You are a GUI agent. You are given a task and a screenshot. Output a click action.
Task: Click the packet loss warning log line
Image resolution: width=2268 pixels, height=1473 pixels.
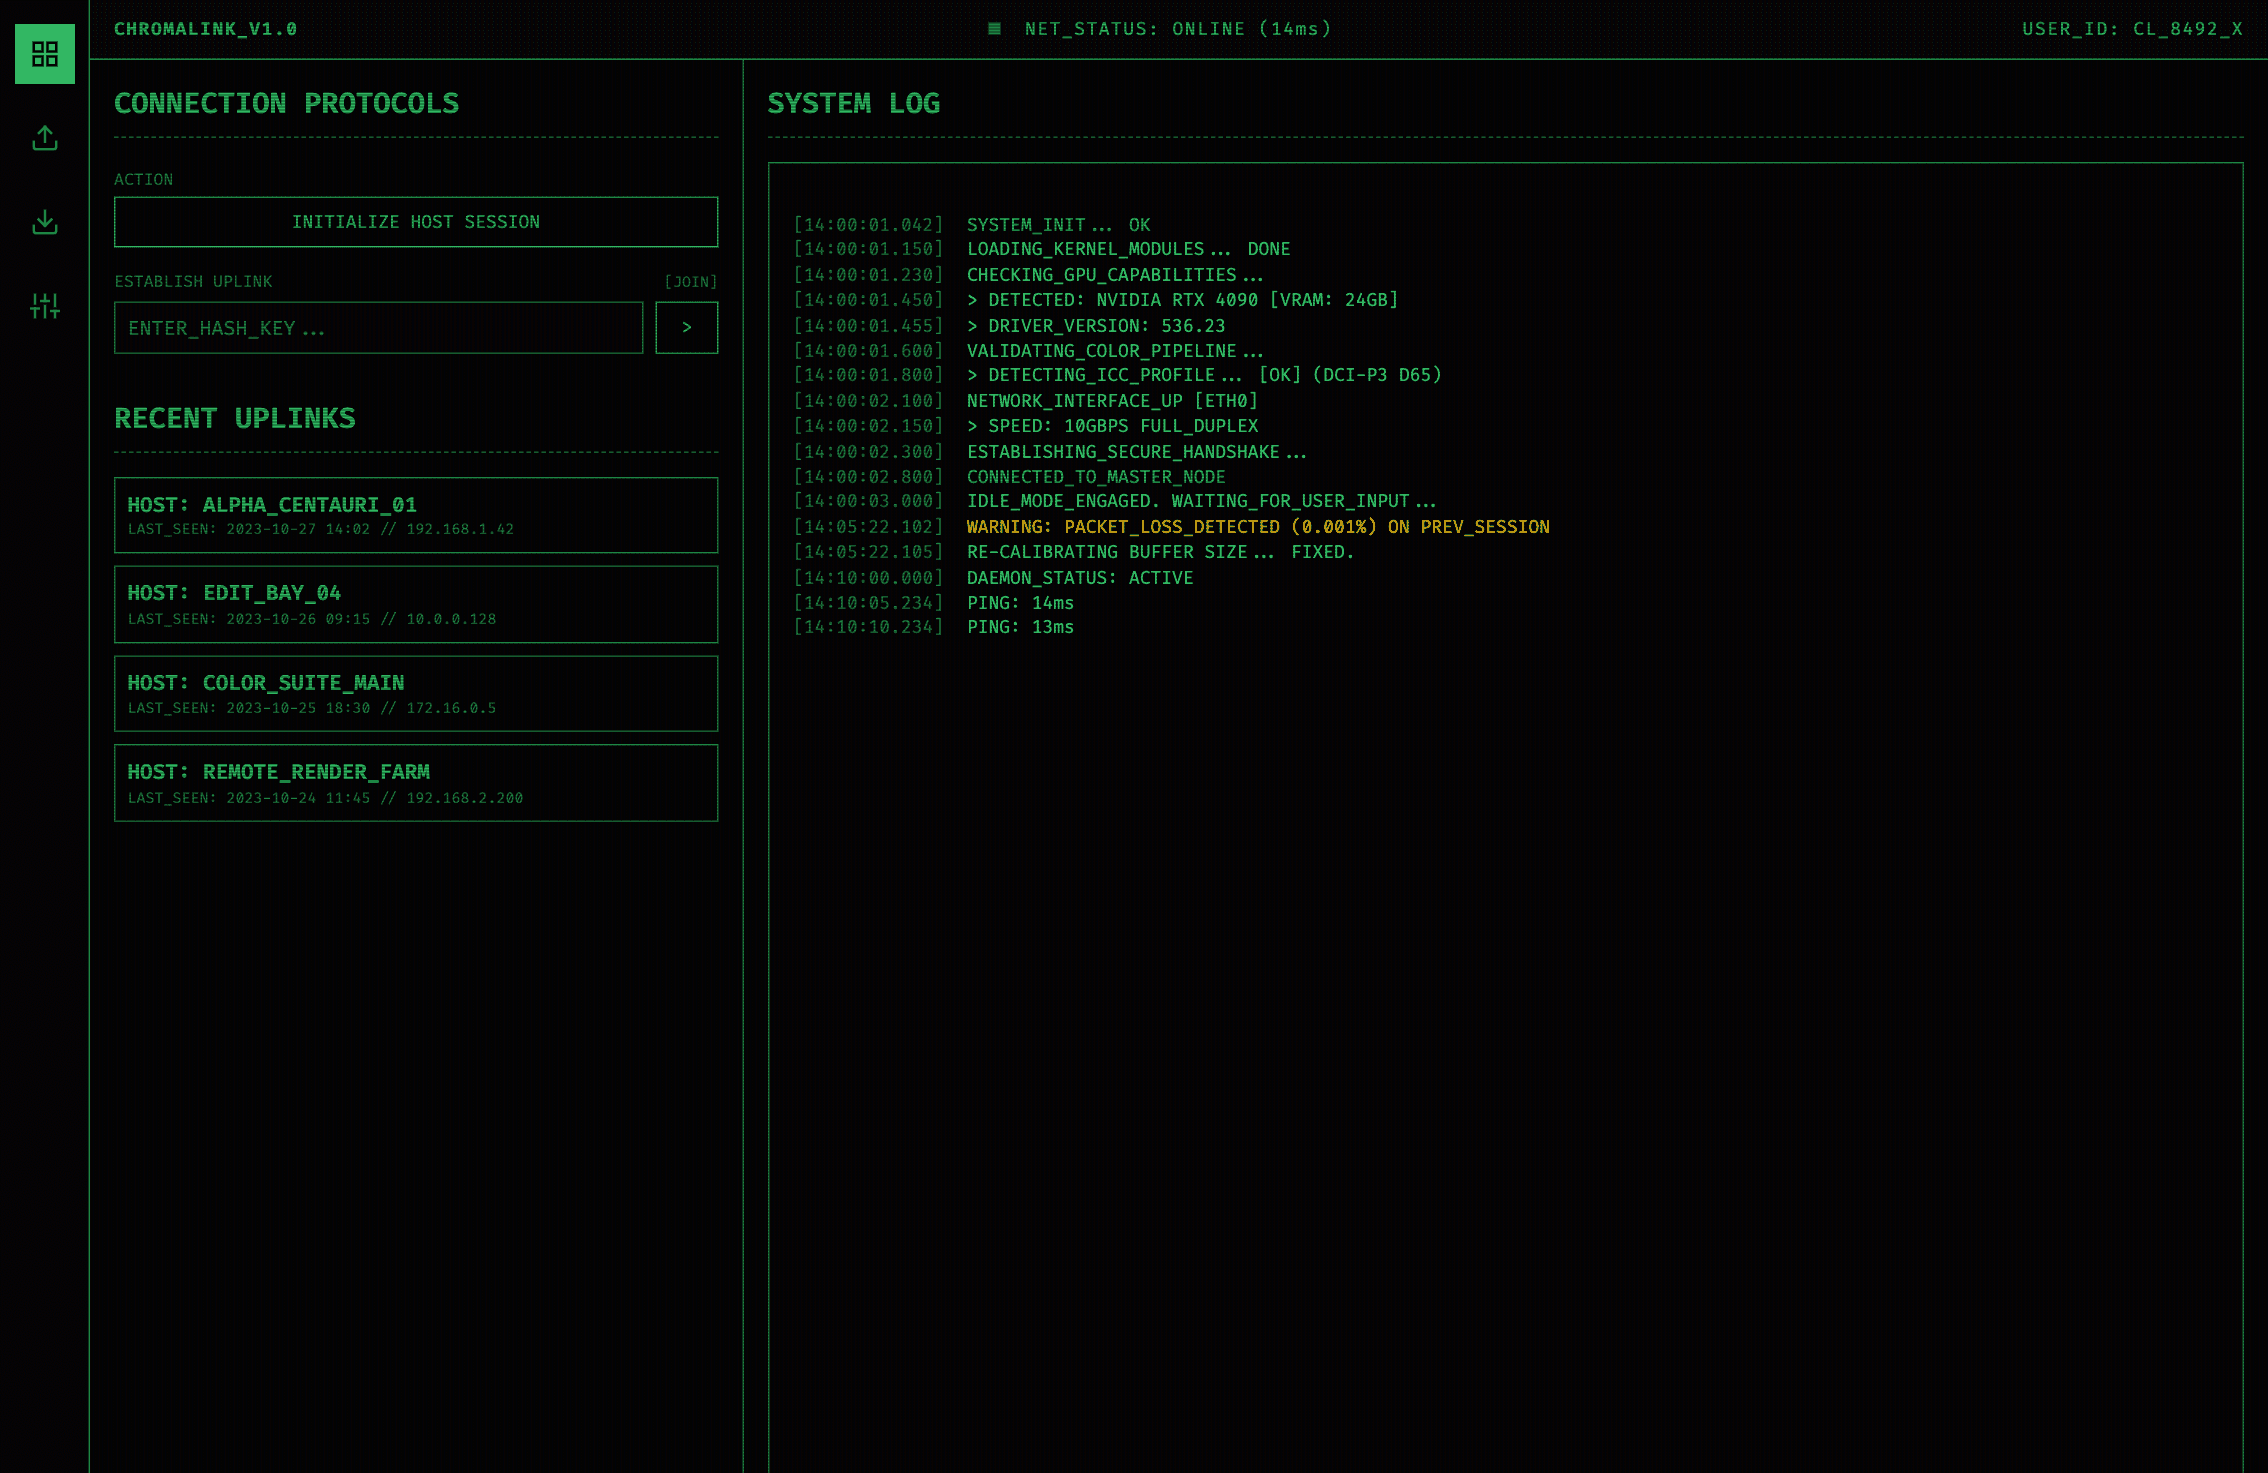click(1257, 527)
